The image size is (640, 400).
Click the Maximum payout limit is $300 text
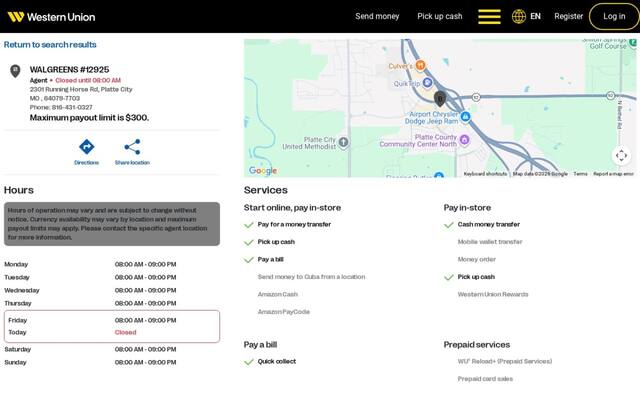[89, 118]
